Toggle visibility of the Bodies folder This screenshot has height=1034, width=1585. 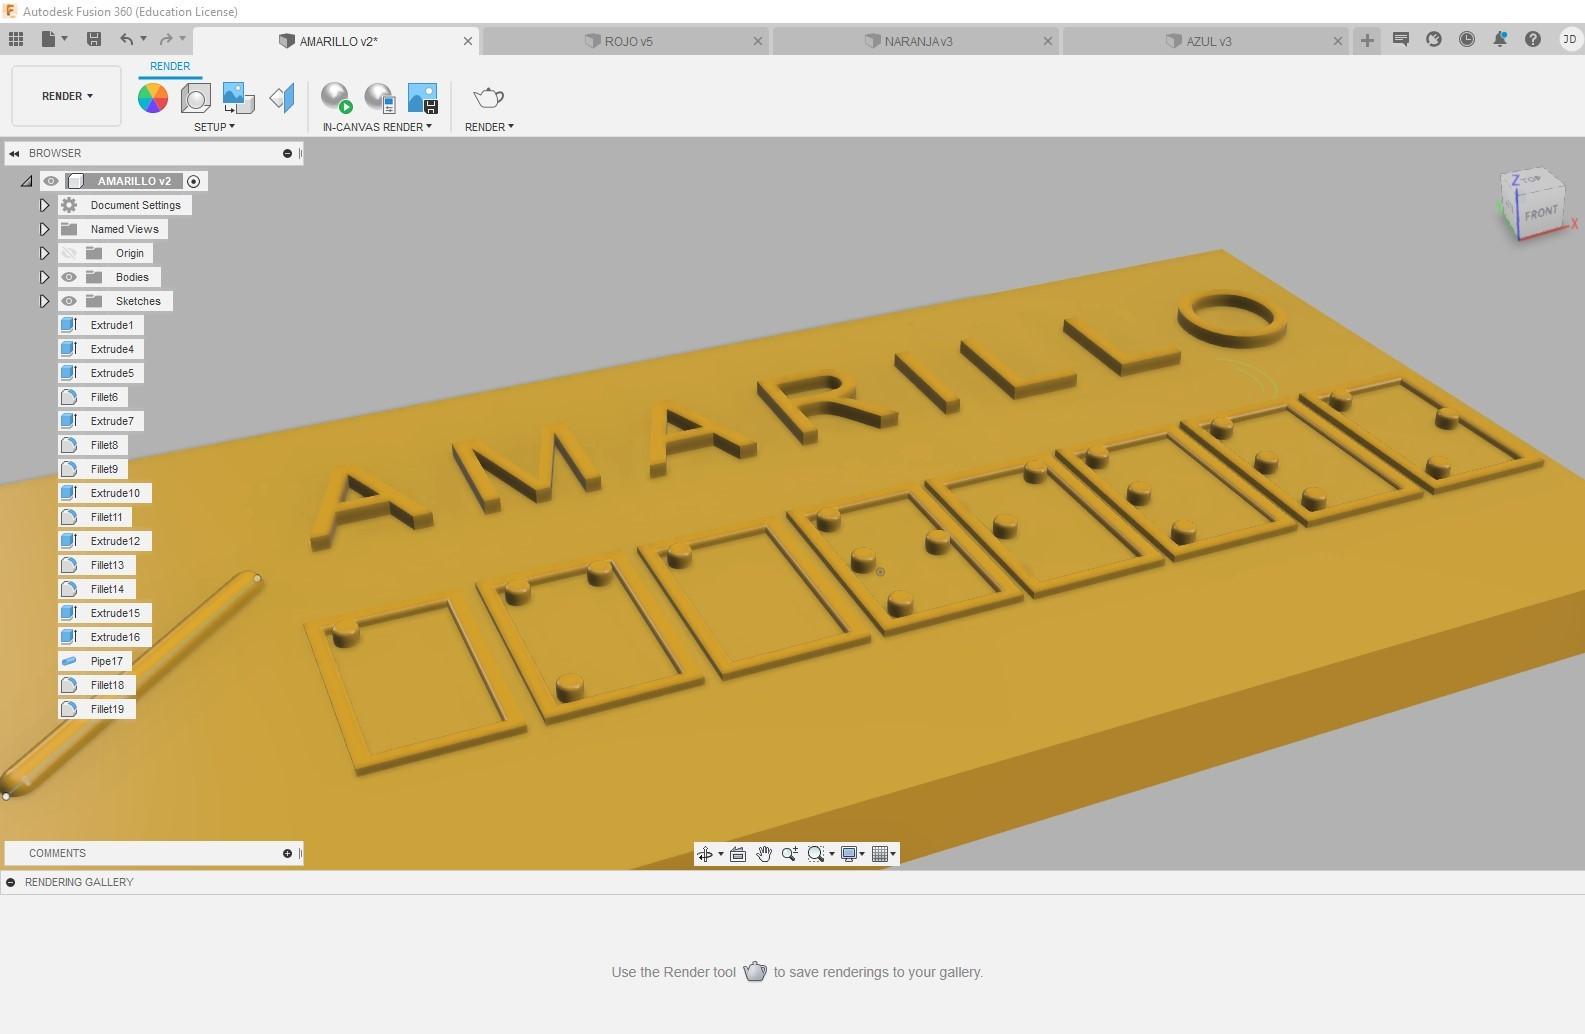click(x=69, y=277)
